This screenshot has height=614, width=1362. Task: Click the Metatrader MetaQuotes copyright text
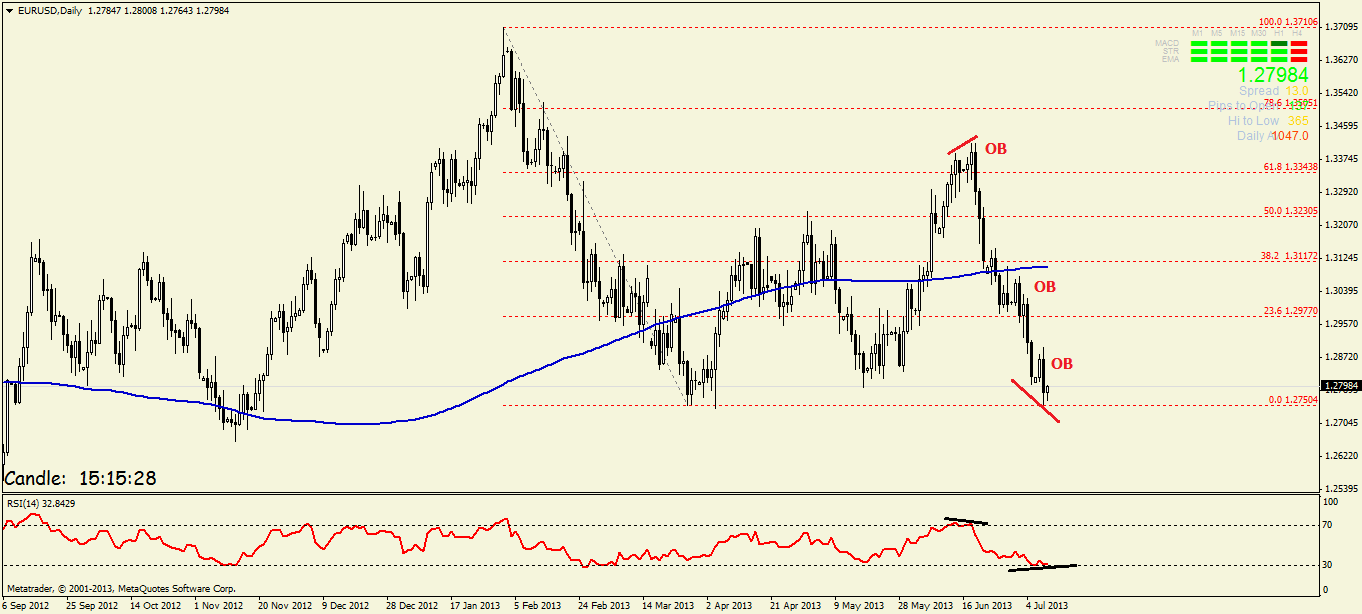121,588
